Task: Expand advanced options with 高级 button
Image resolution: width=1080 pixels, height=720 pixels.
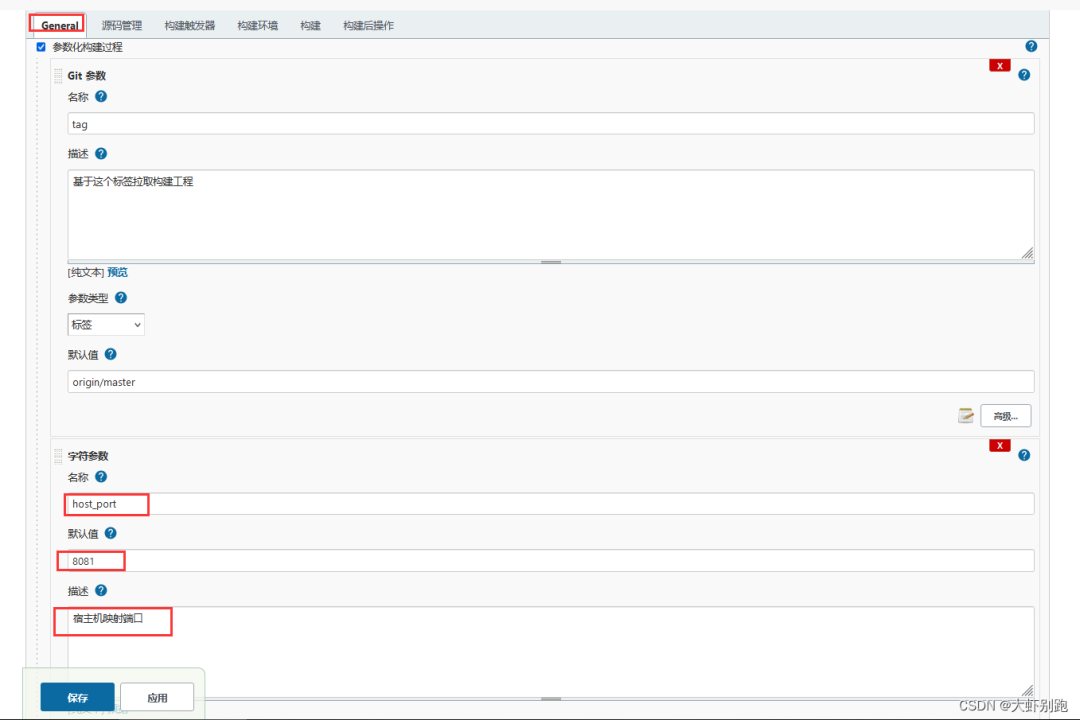Action: [1006, 416]
